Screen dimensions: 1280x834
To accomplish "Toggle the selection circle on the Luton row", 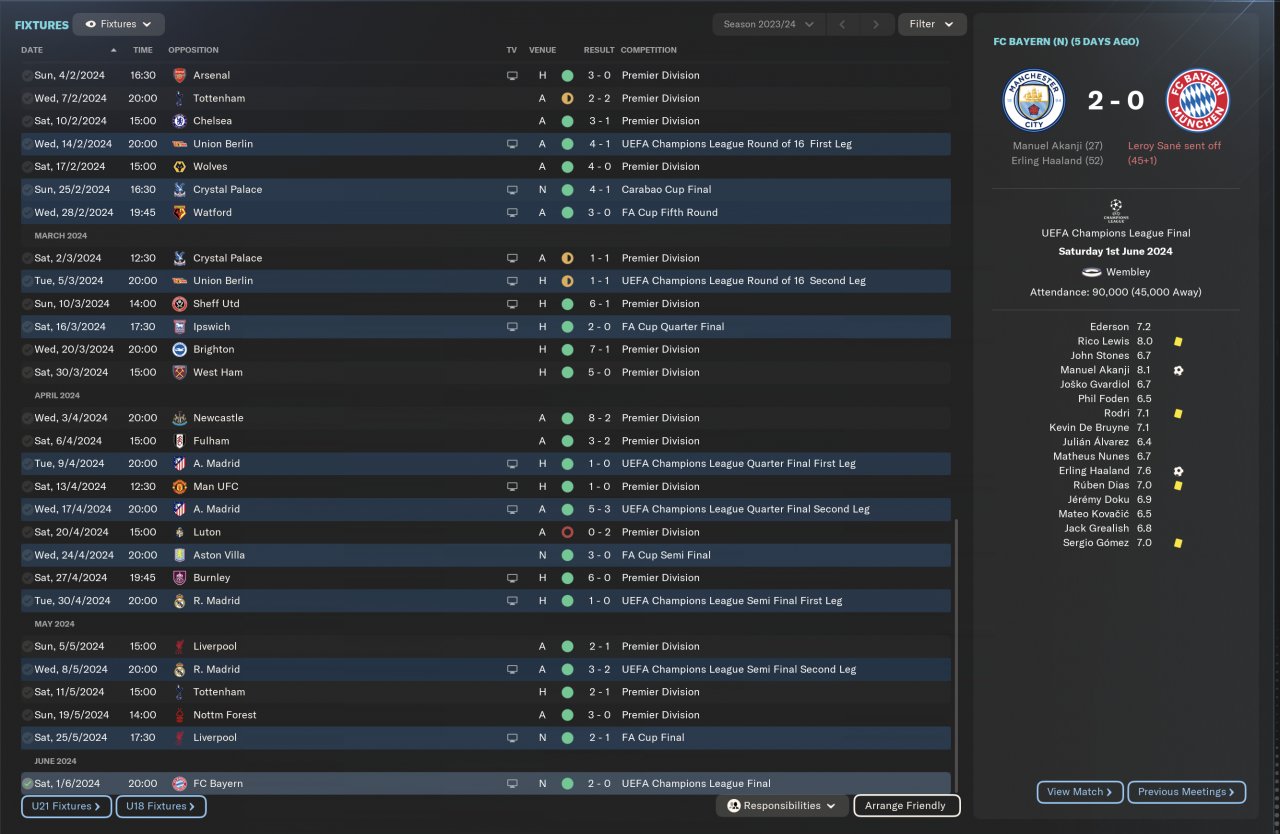I will 27,532.
